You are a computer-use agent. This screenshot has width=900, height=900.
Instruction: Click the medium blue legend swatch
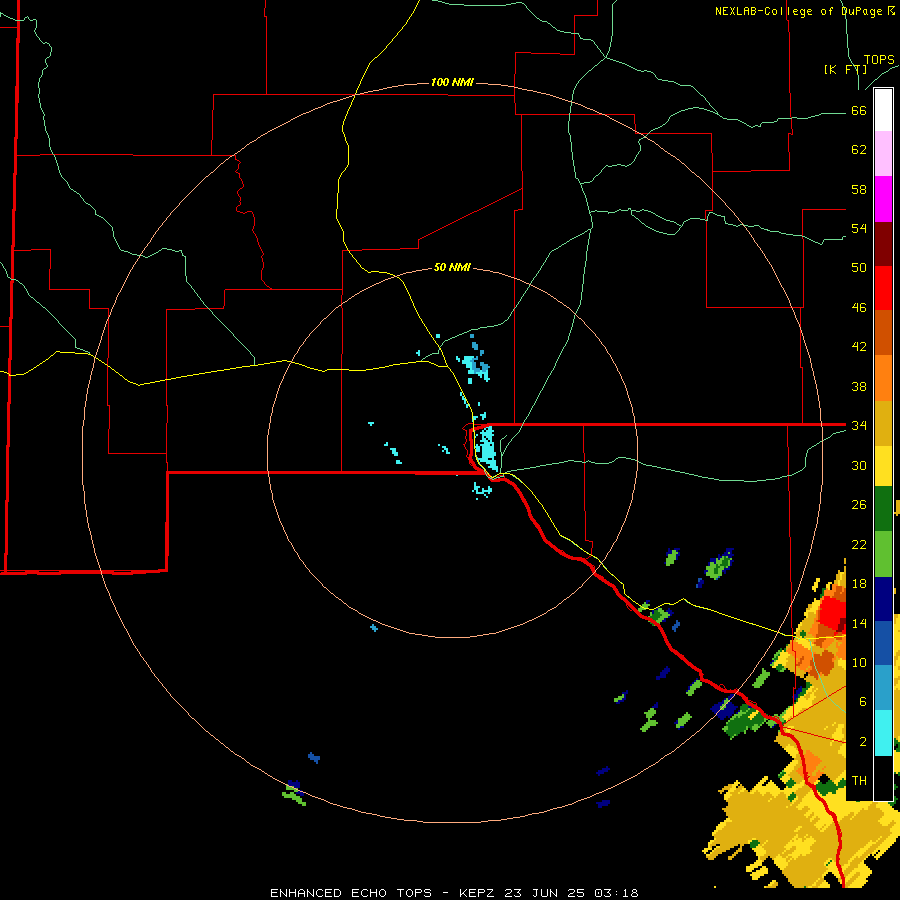click(x=883, y=643)
